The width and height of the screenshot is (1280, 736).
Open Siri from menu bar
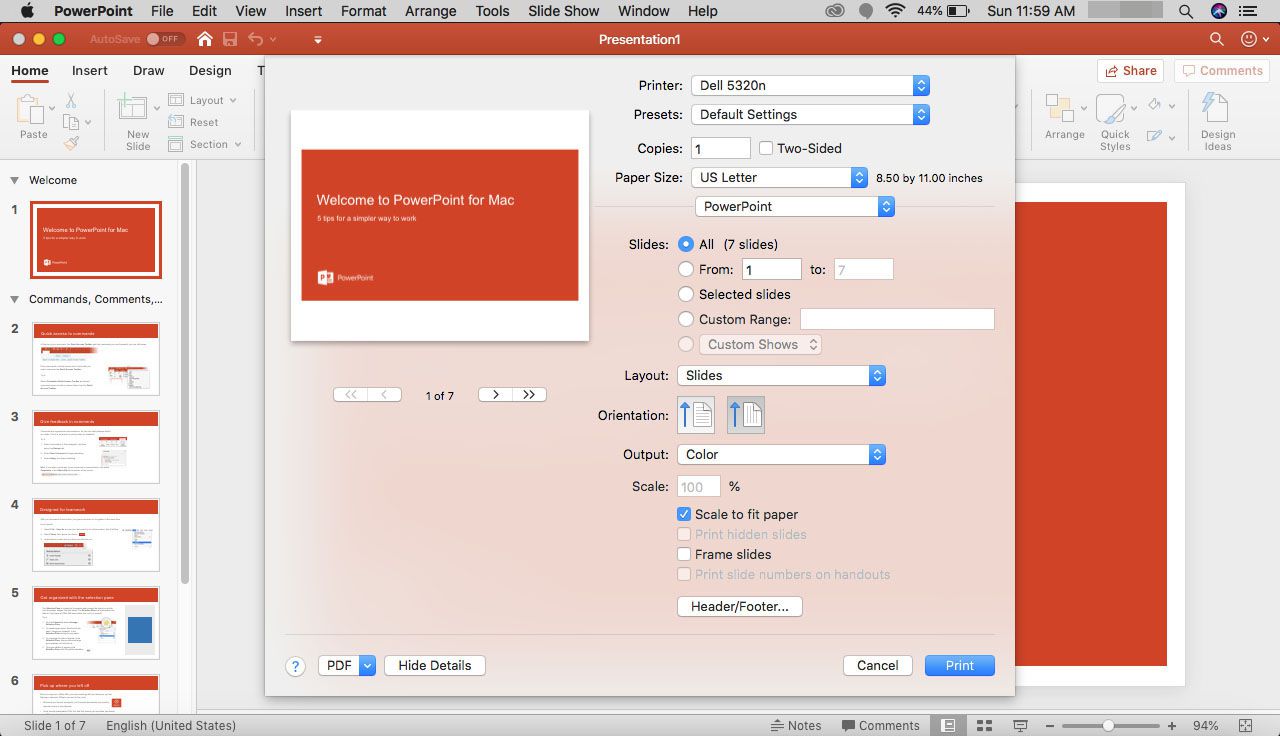tap(1219, 11)
